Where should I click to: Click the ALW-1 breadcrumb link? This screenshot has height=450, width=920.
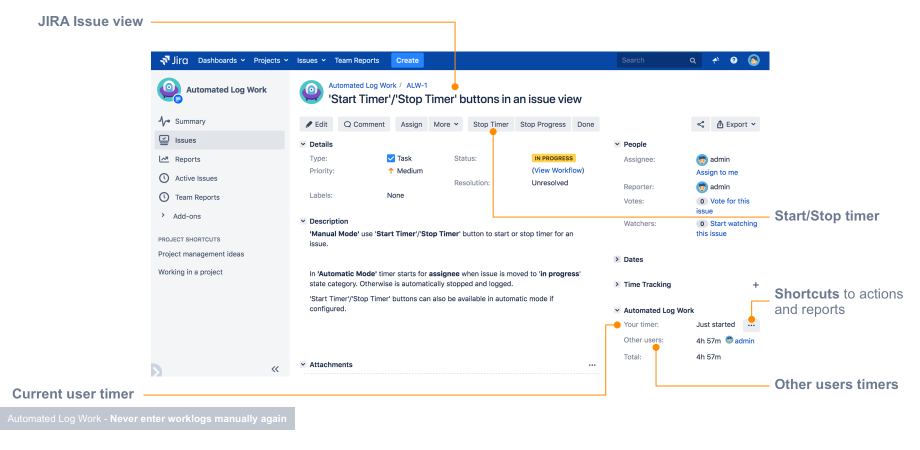pos(417,86)
